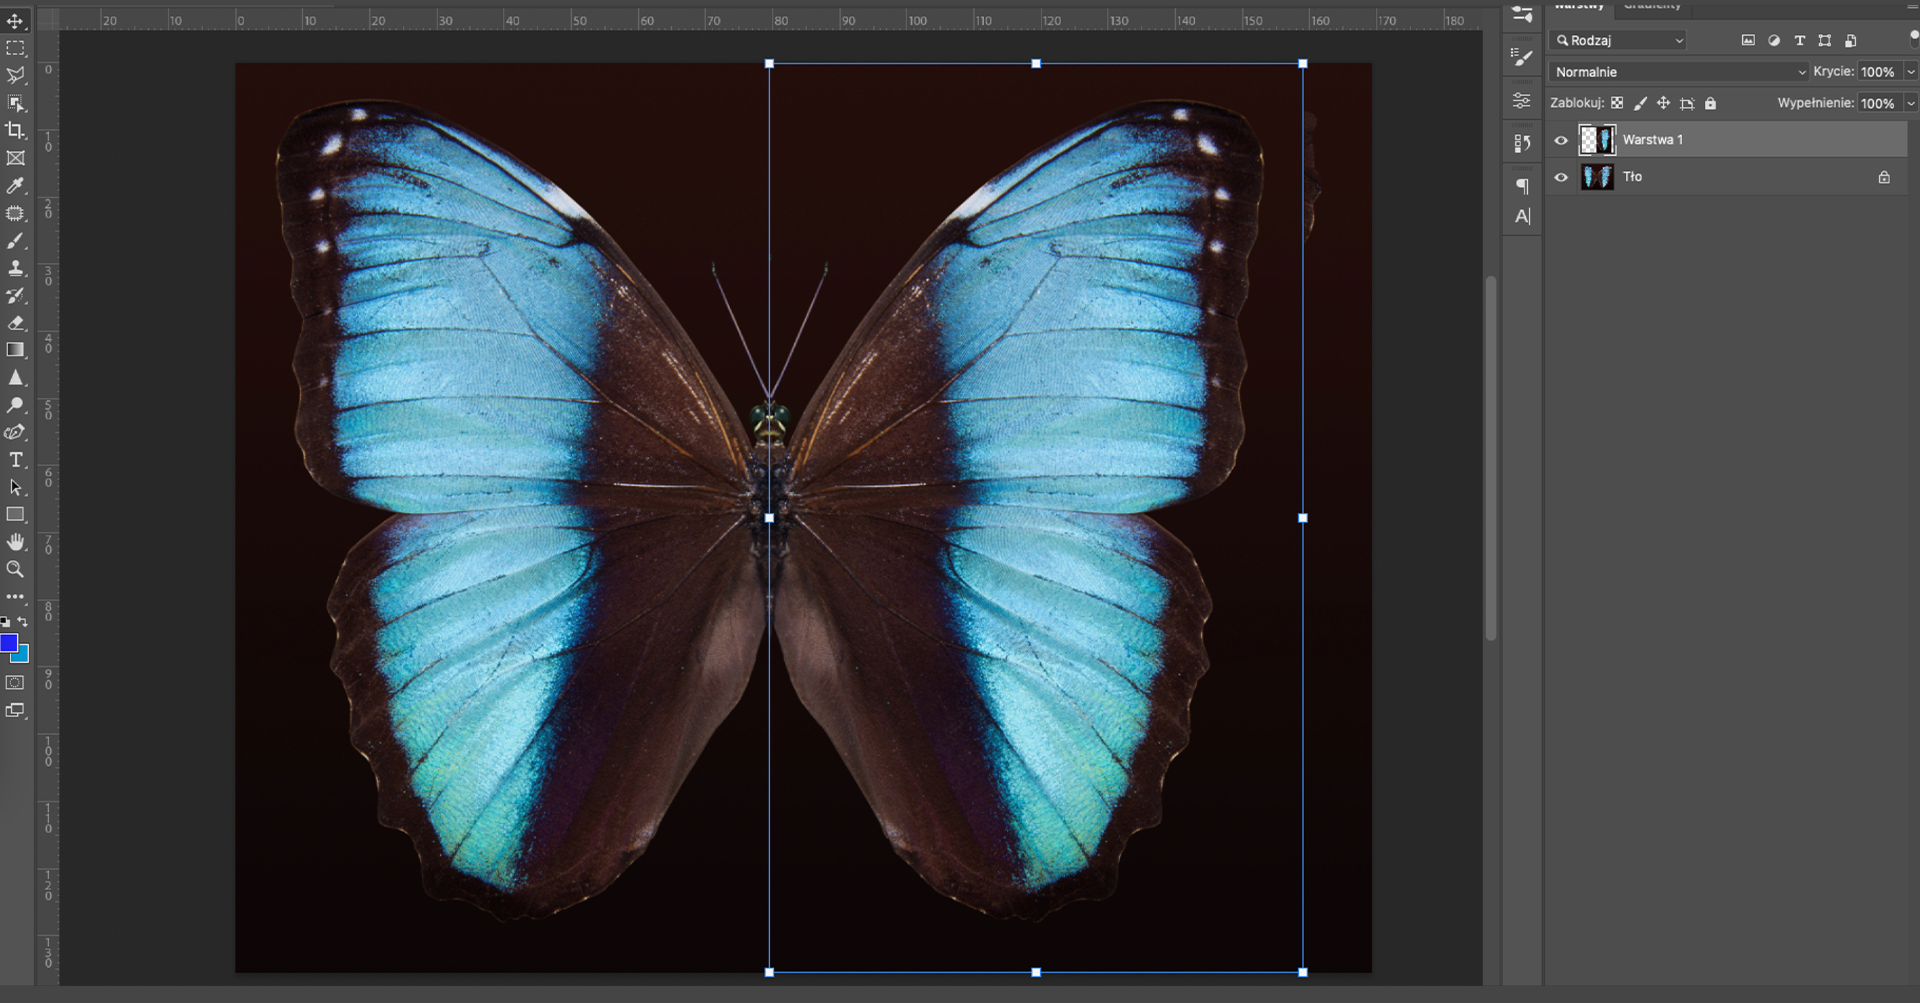Expand the Rodzaj filter dropdown

tap(1618, 40)
